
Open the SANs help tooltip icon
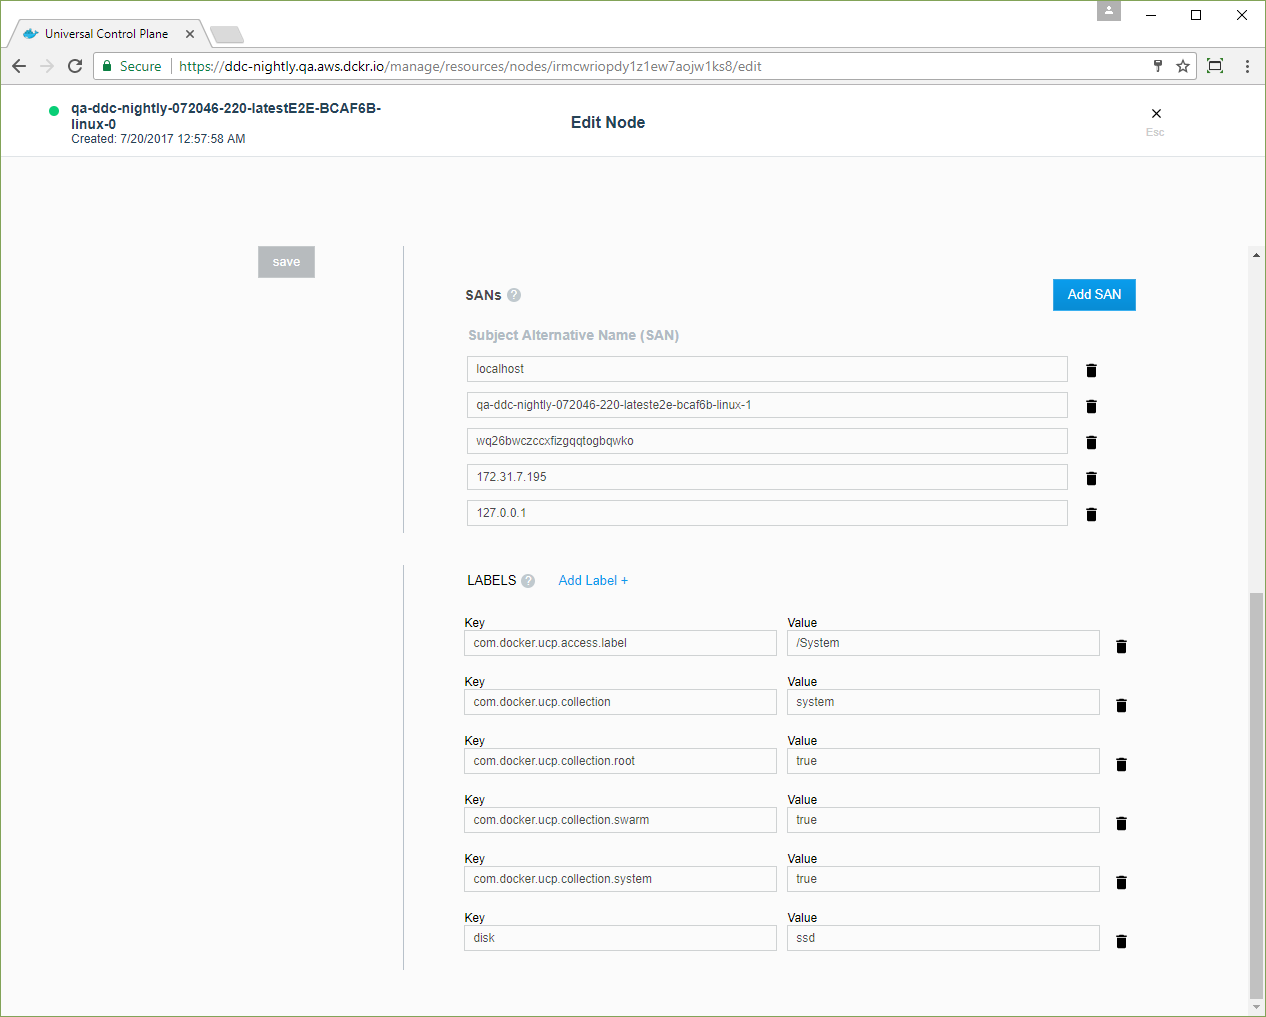tap(514, 295)
